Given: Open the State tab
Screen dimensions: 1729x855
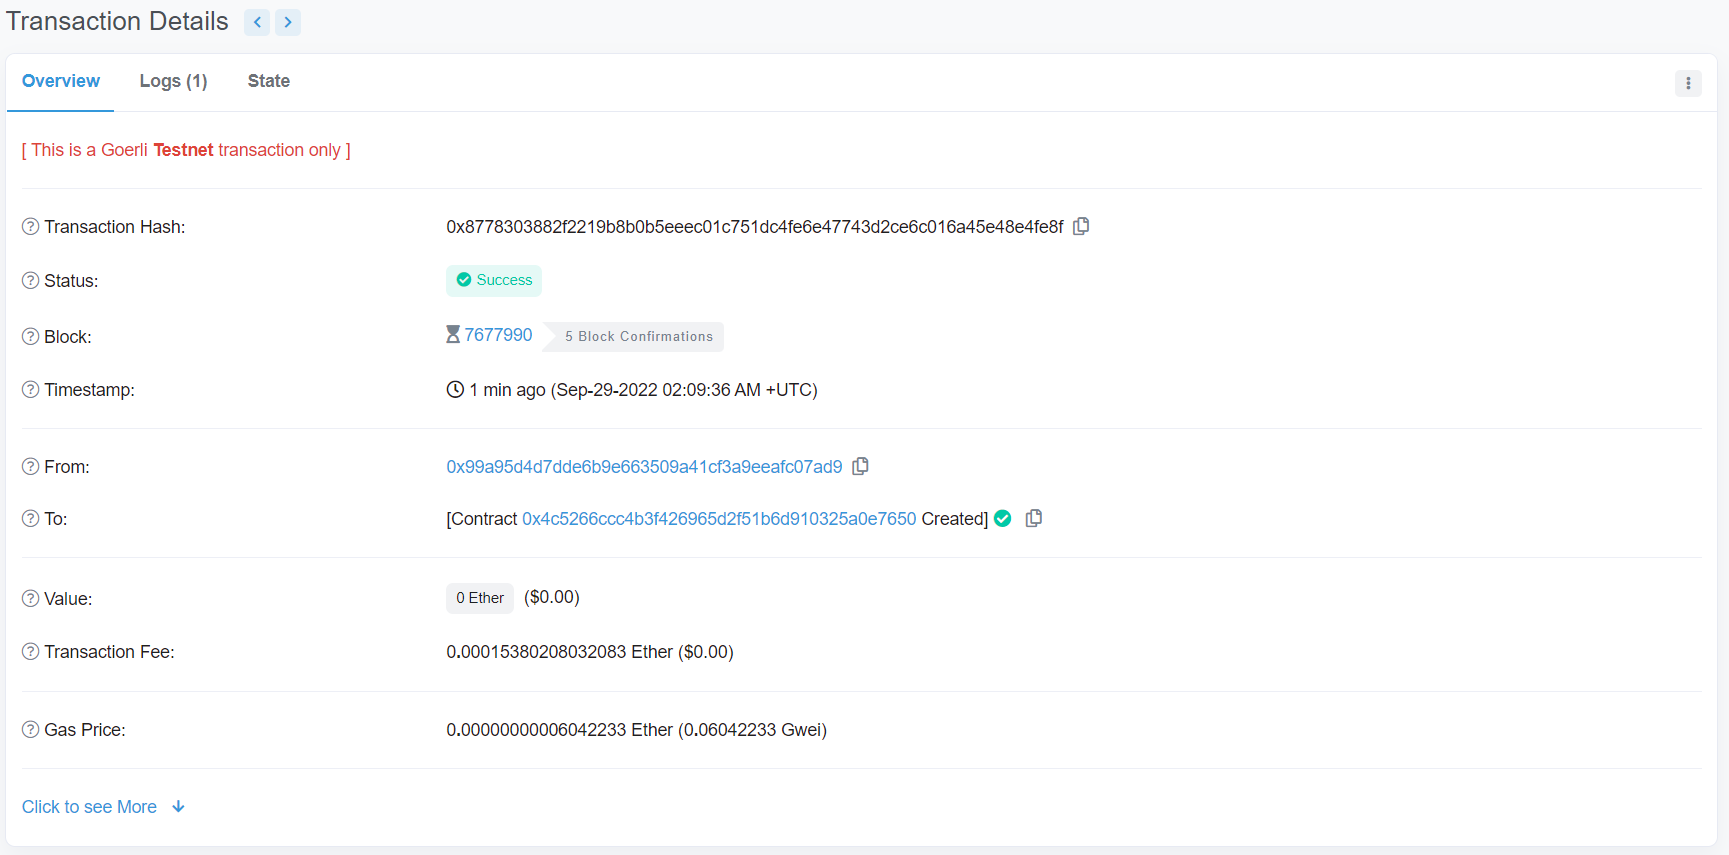Looking at the screenshot, I should click(x=269, y=81).
